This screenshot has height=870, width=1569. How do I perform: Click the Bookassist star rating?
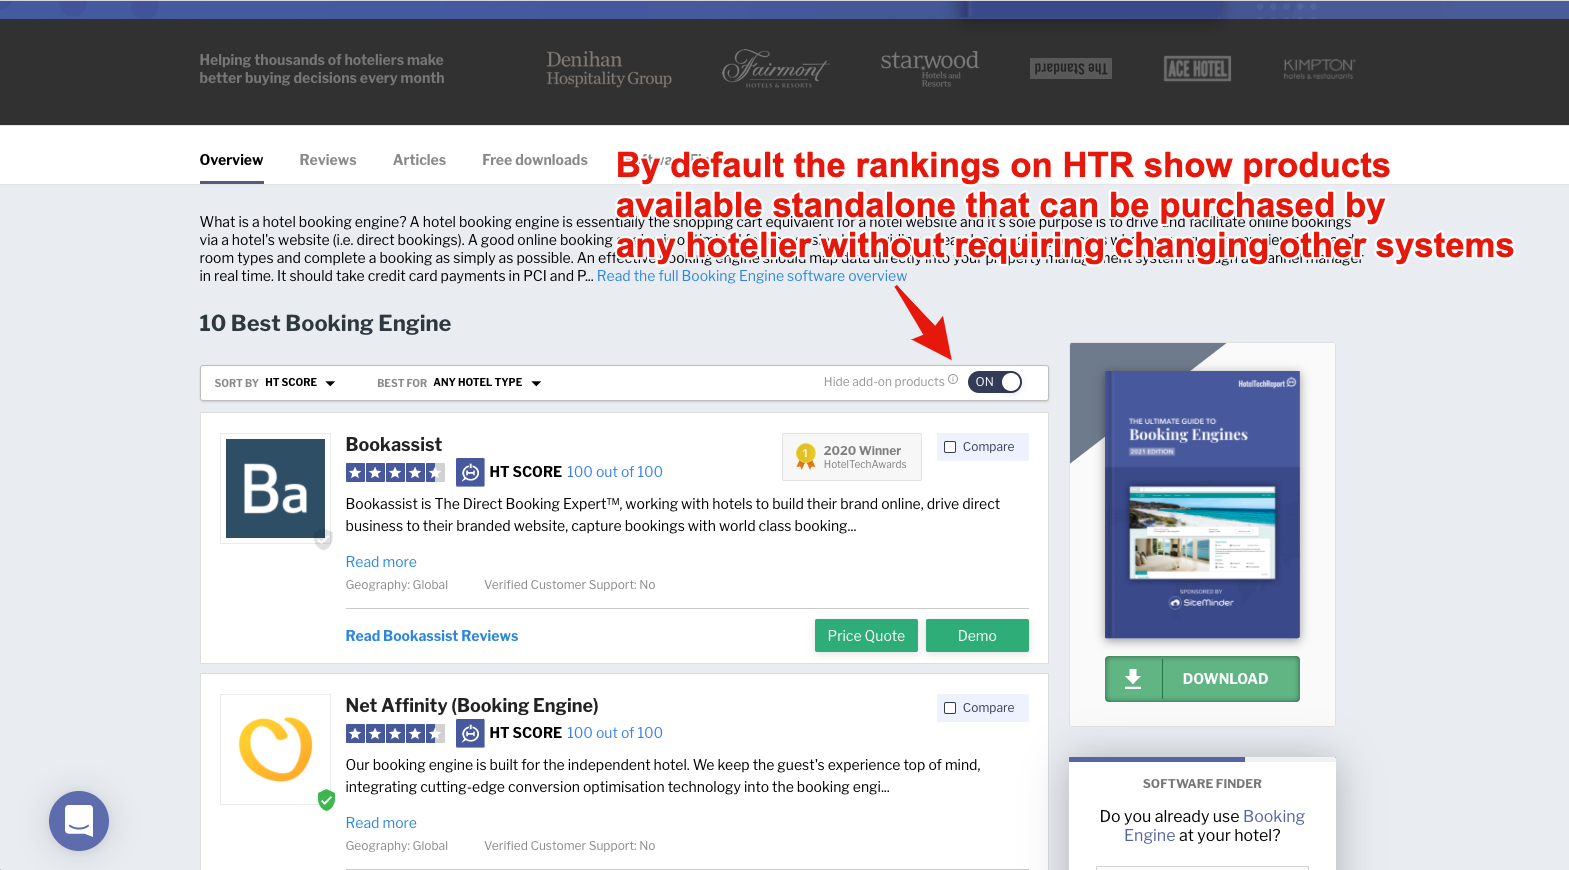[395, 472]
